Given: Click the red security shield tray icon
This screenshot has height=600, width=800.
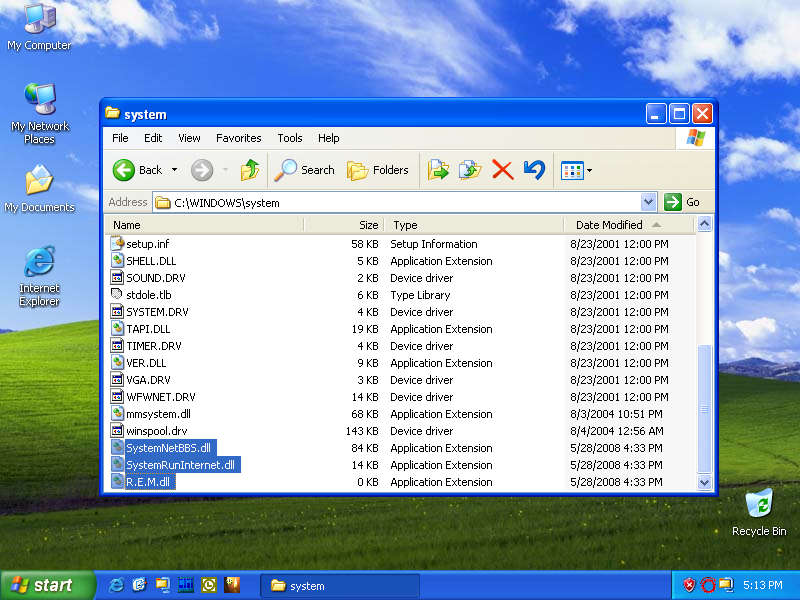Looking at the screenshot, I should click(x=689, y=585).
